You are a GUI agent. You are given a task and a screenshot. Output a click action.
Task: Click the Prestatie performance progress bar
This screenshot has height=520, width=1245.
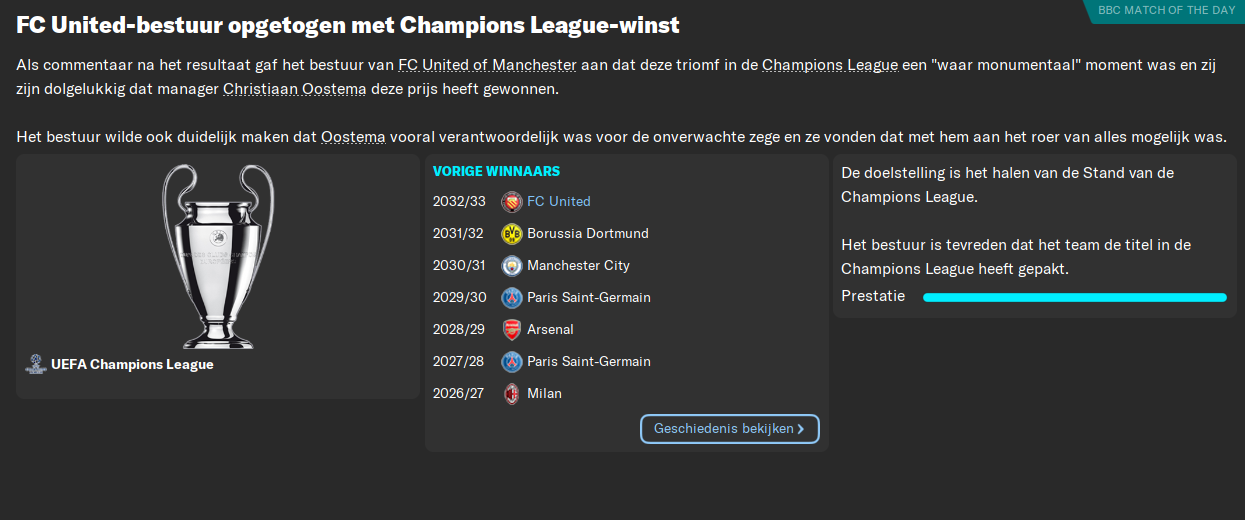click(x=1074, y=297)
